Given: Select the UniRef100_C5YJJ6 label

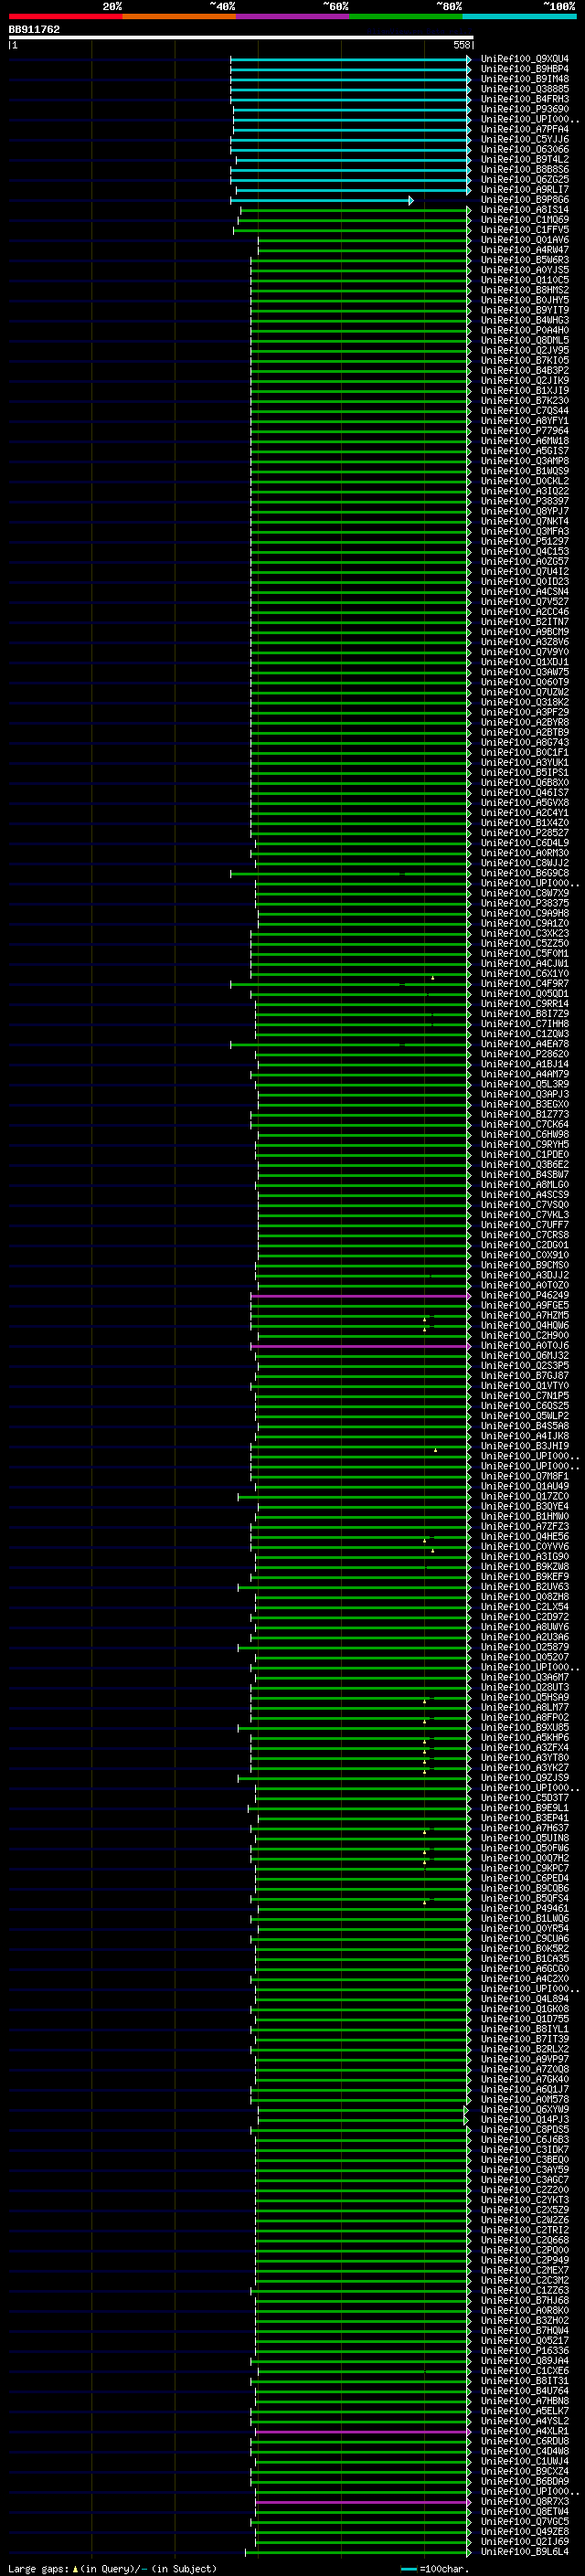Looking at the screenshot, I should (x=524, y=139).
